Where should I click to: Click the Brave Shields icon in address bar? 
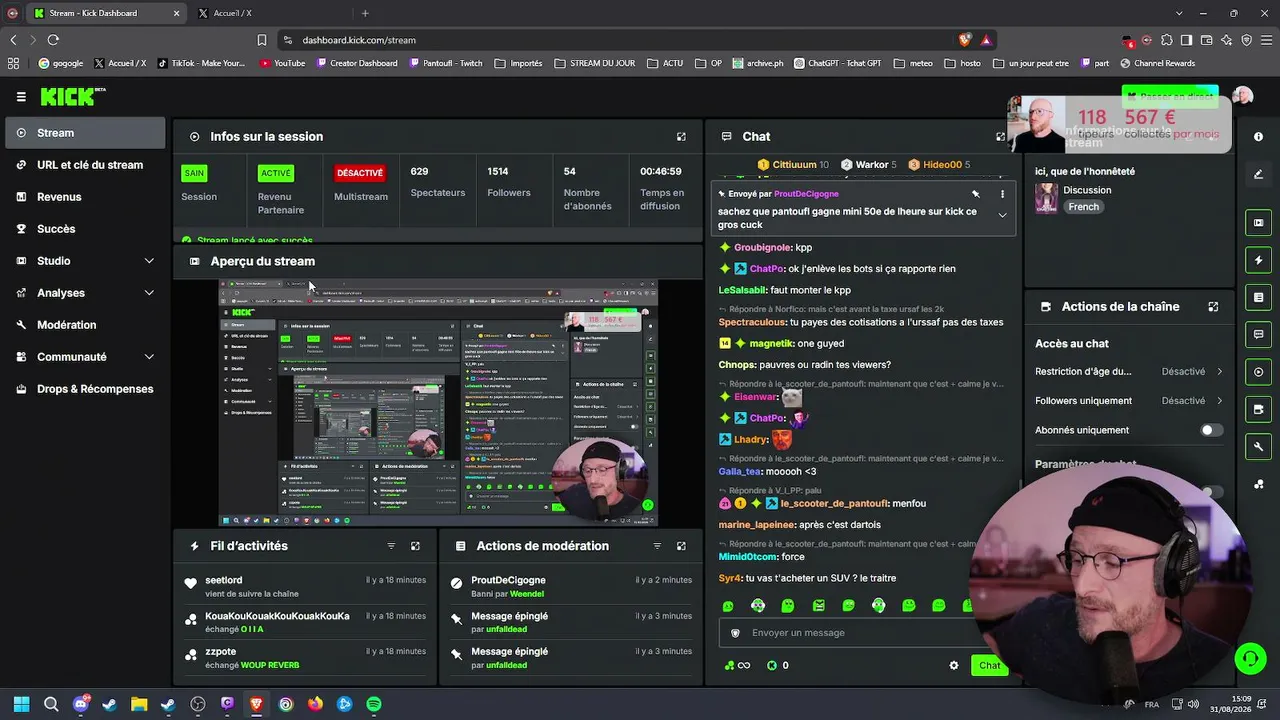965,40
